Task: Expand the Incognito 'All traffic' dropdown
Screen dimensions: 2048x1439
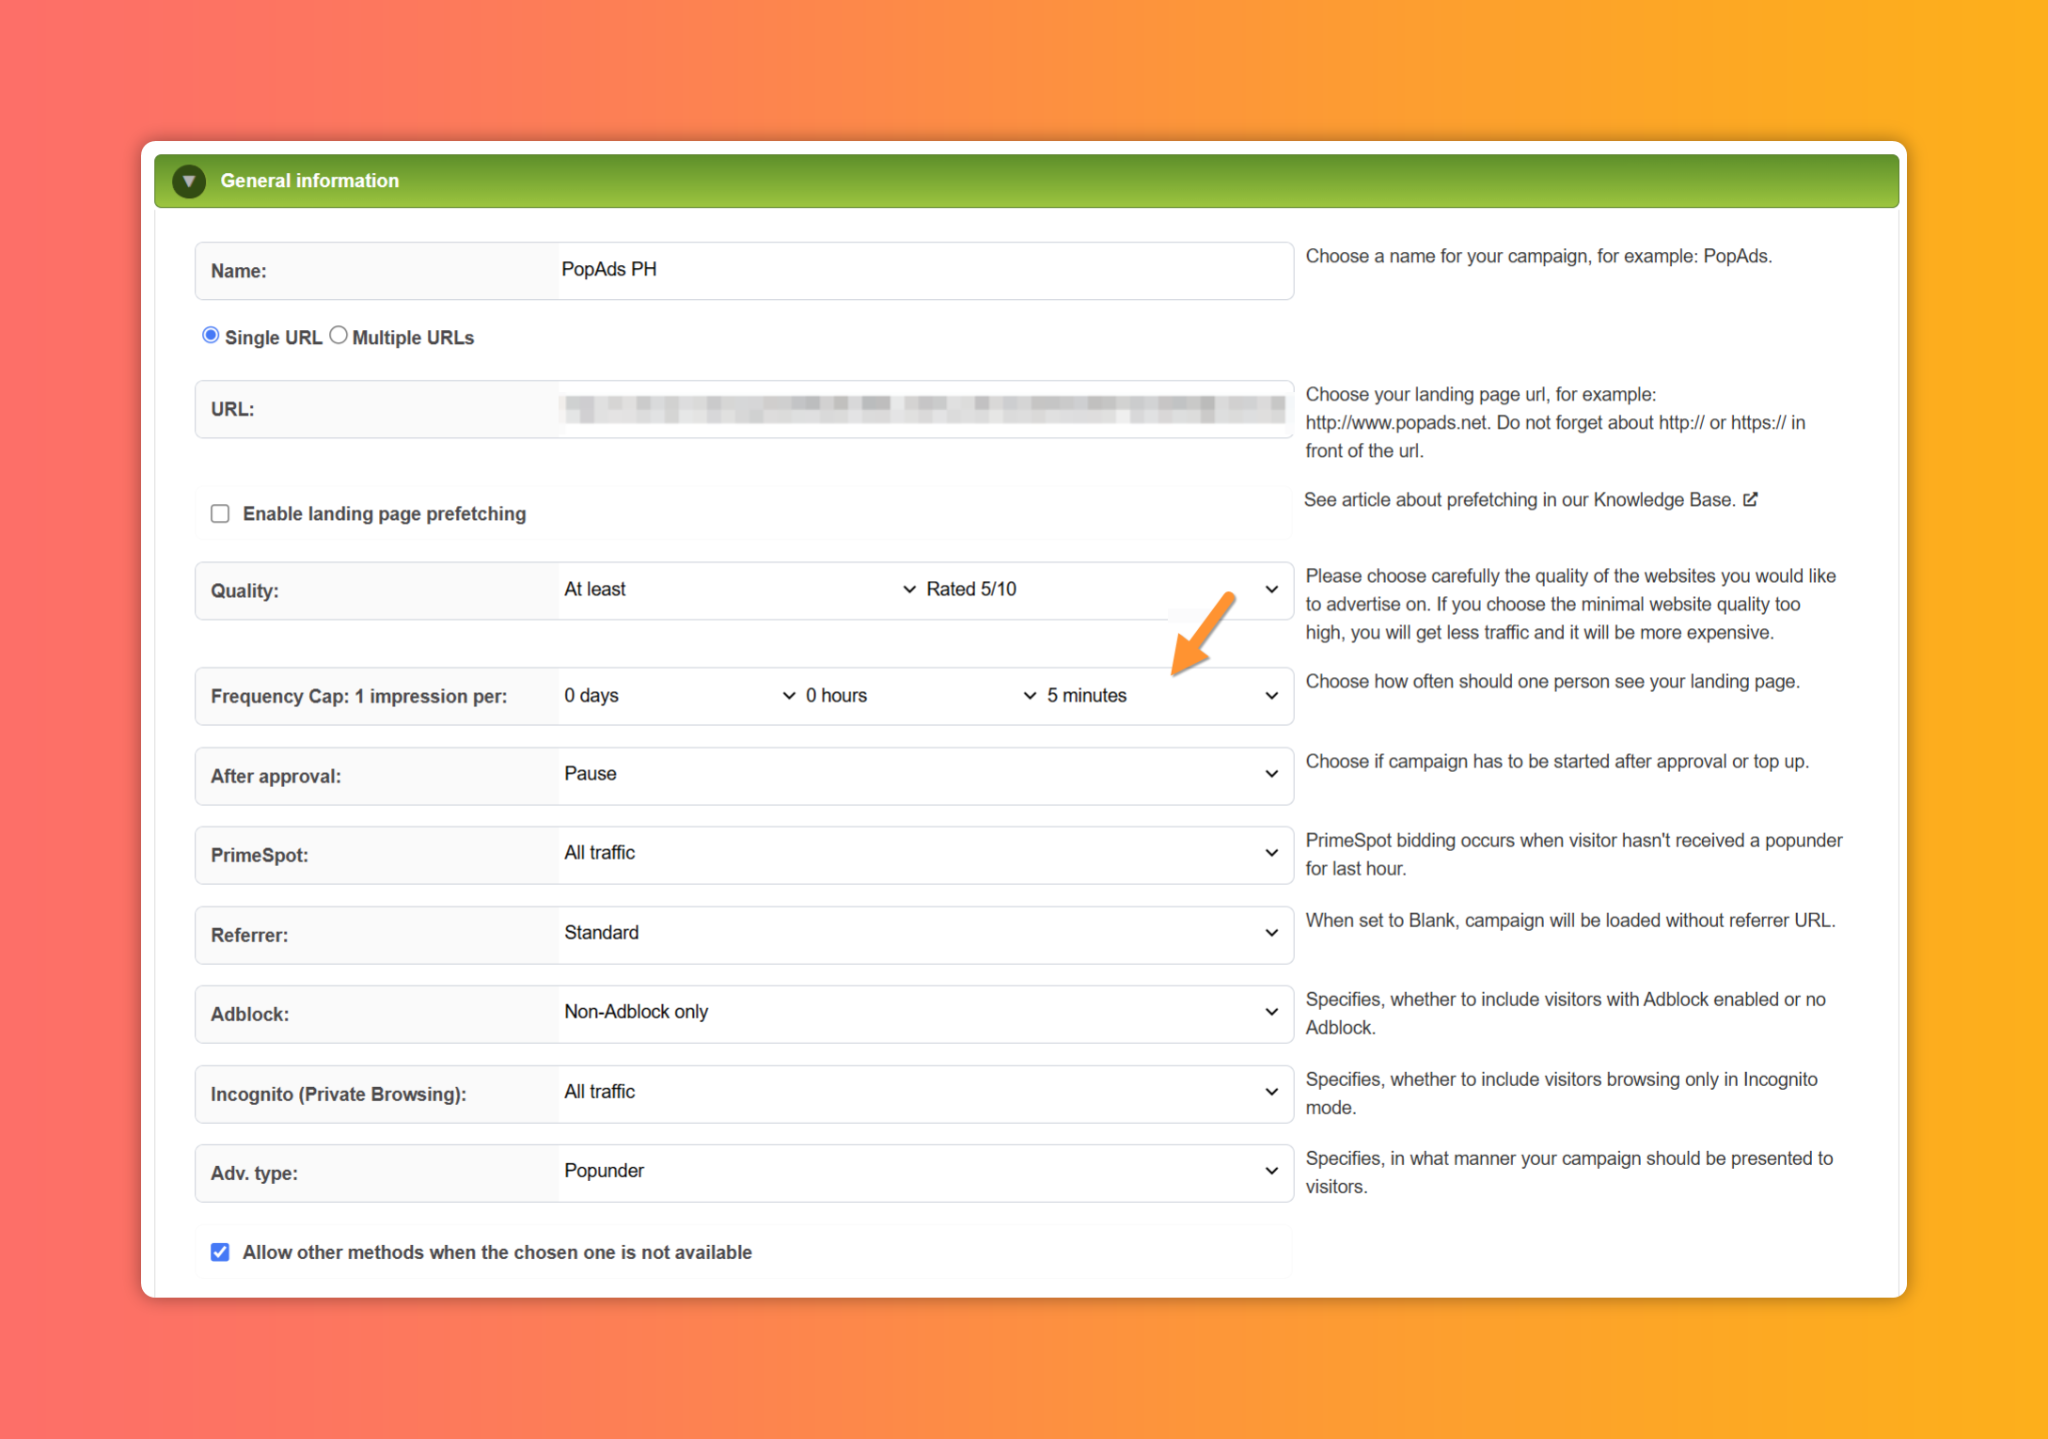Action: point(922,1092)
